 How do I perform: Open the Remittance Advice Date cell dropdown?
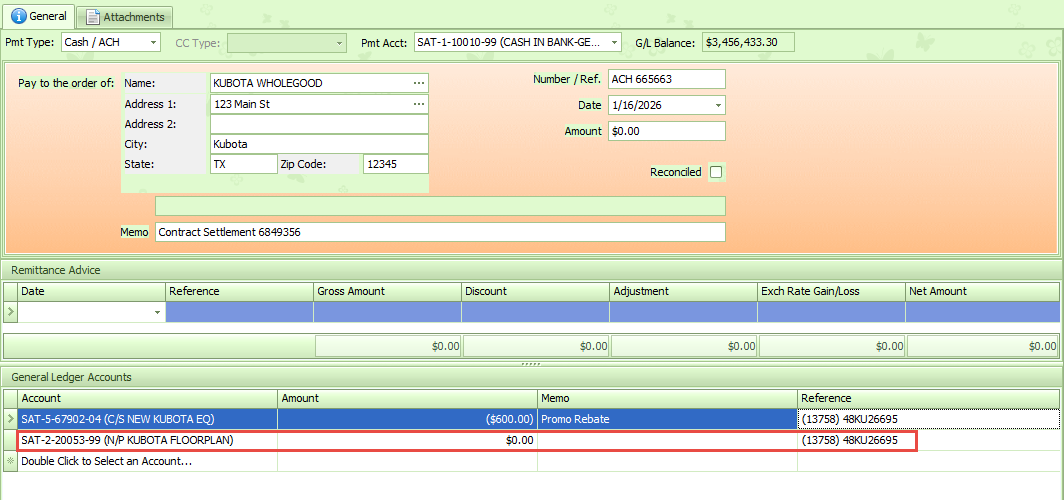(157, 312)
